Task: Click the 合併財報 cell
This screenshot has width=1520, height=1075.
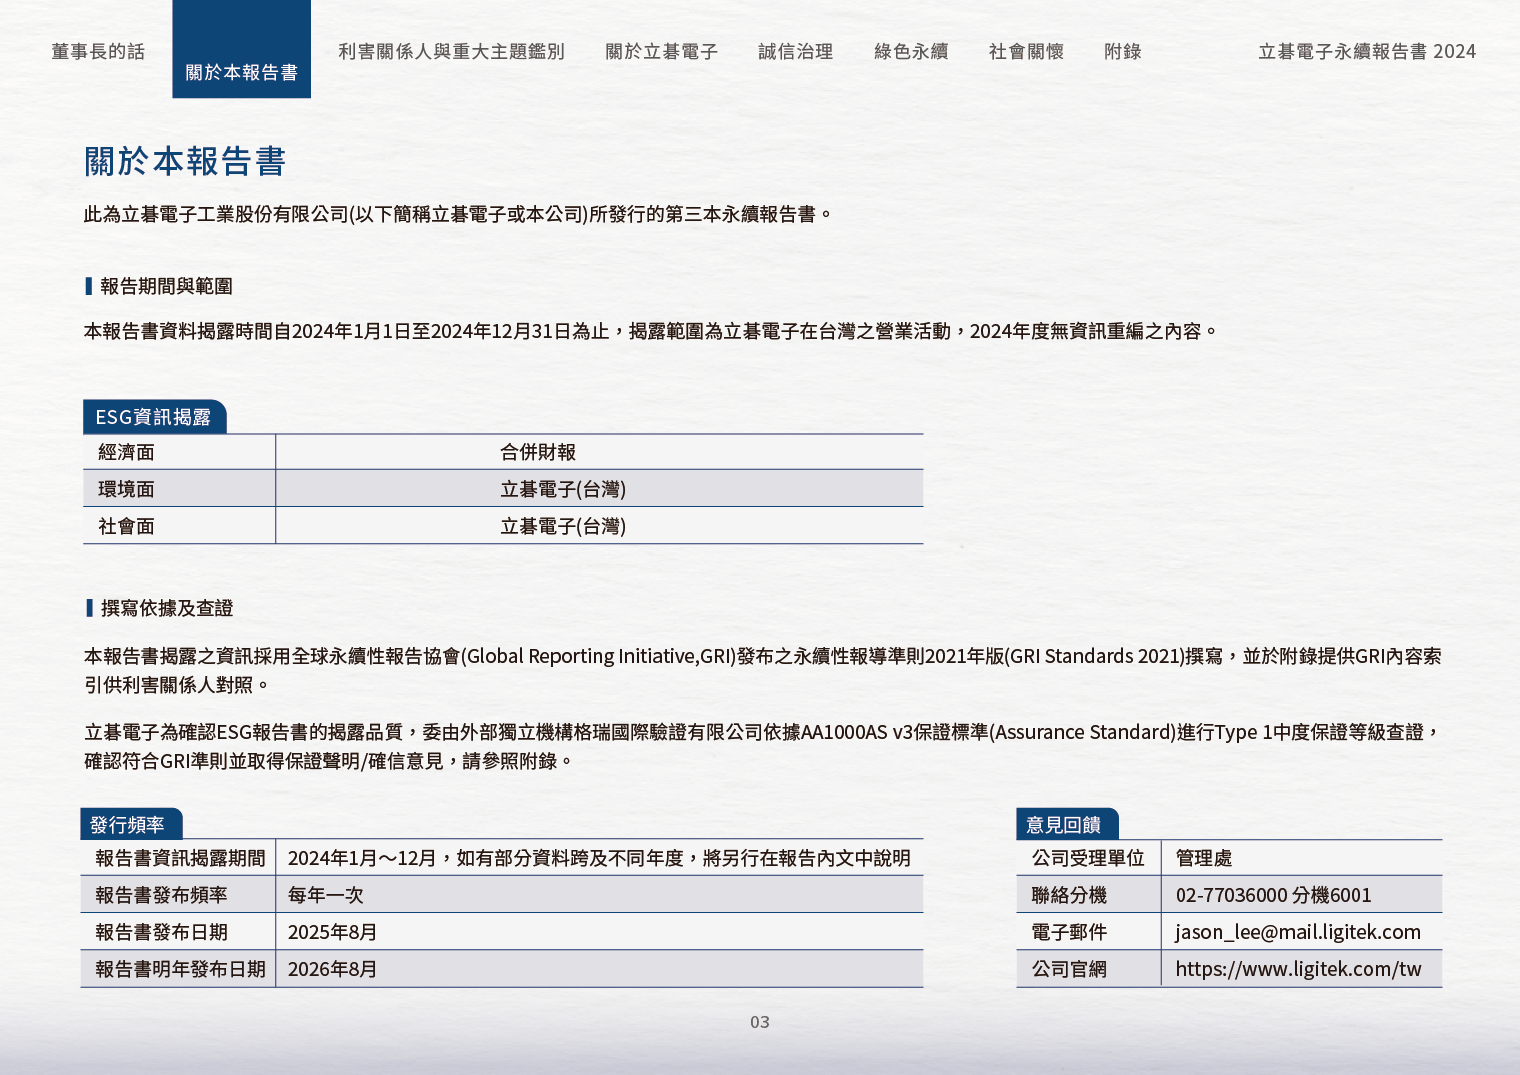Action: 538,452
